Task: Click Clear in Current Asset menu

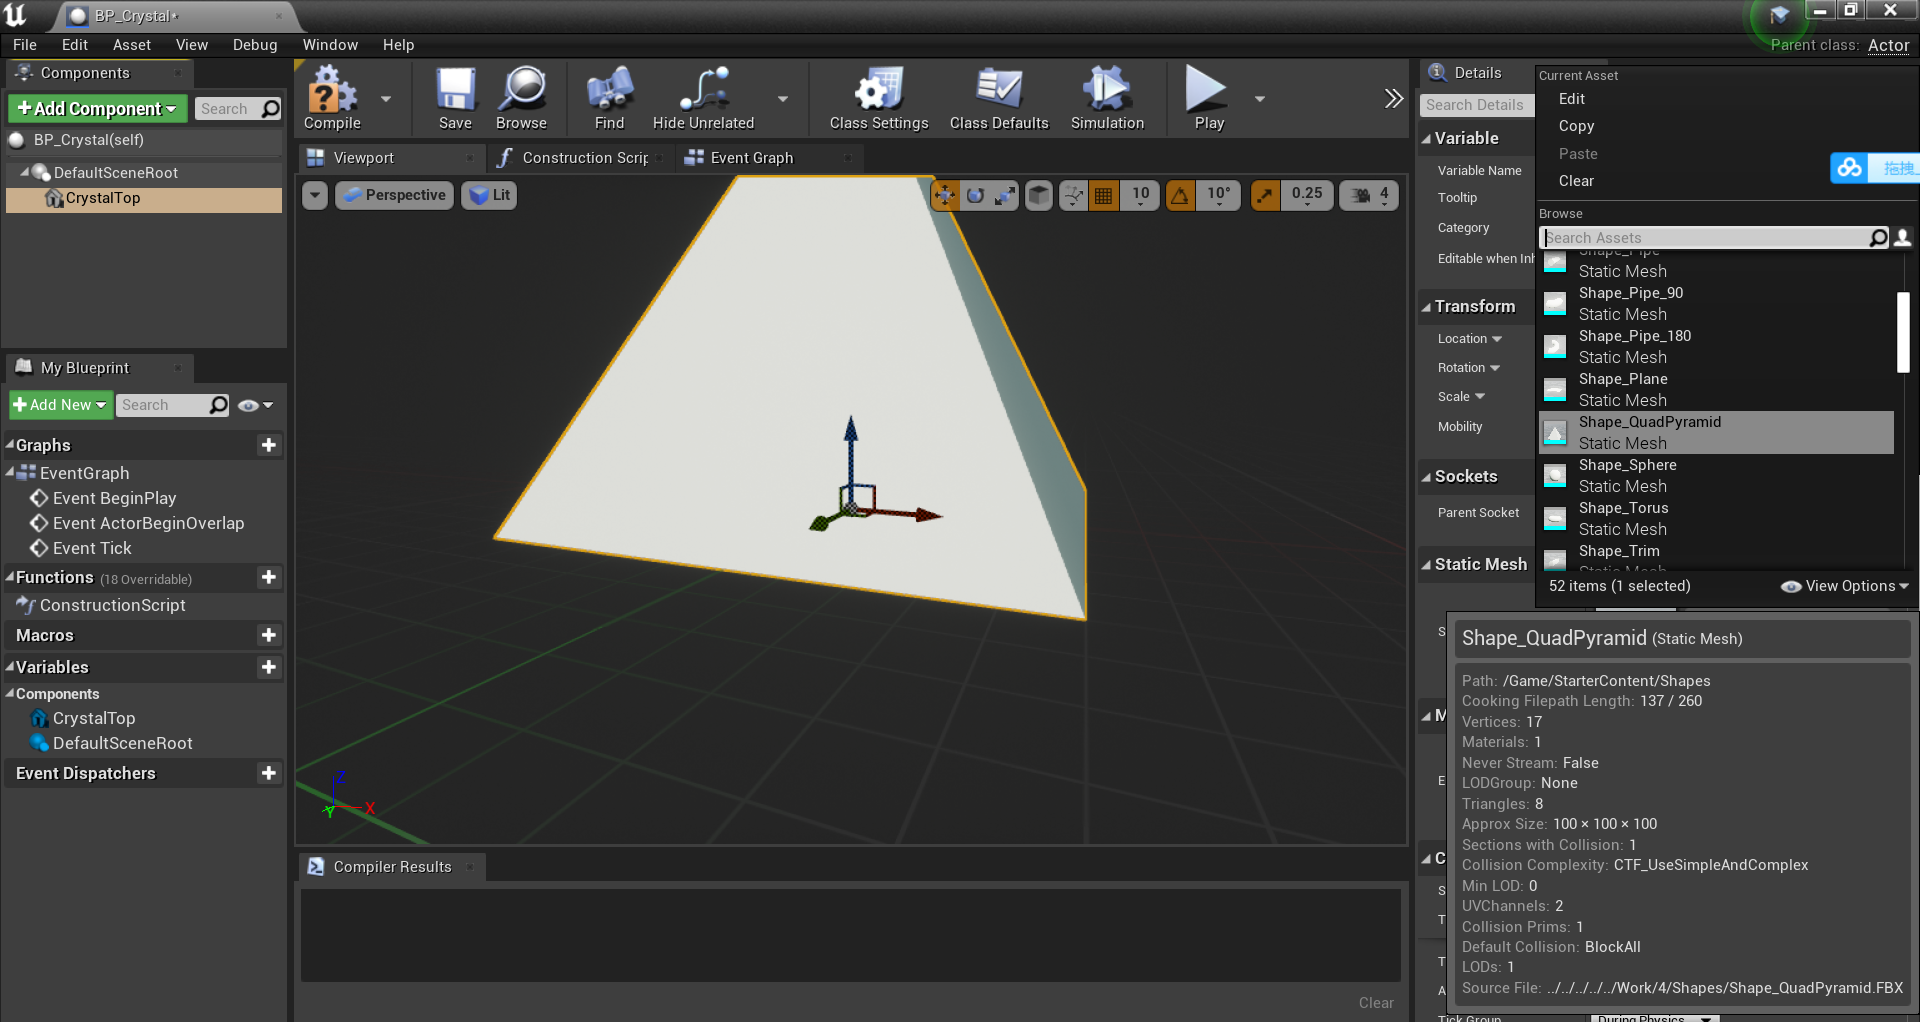Action: (x=1577, y=181)
